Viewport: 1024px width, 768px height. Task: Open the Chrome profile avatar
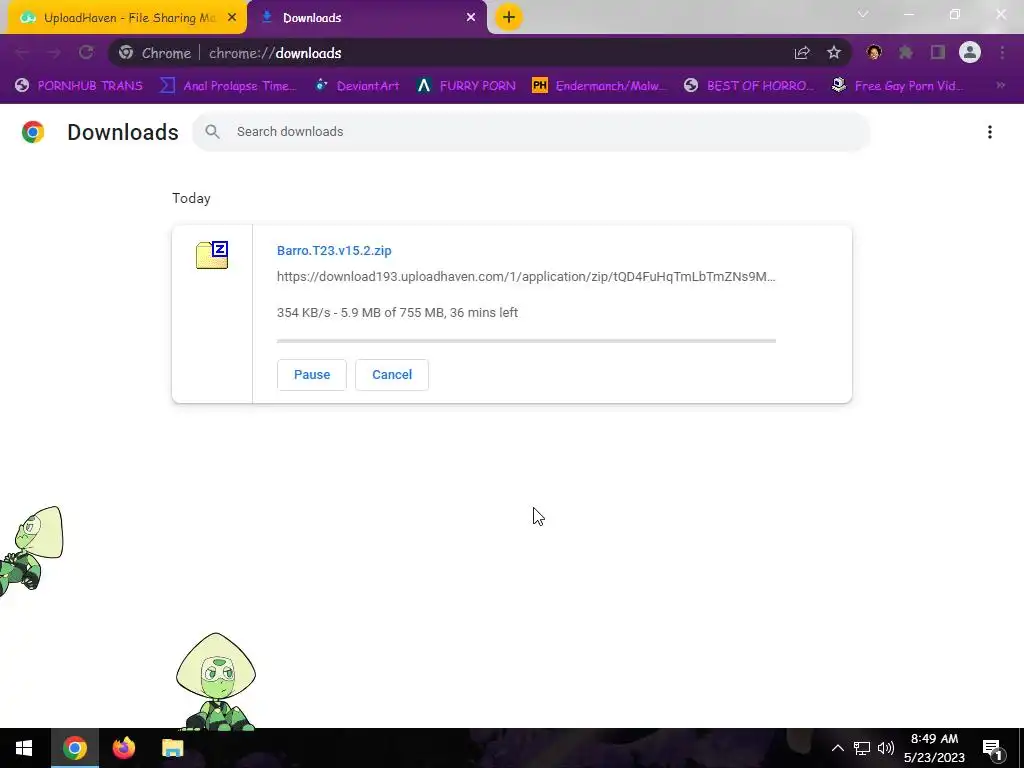970,53
